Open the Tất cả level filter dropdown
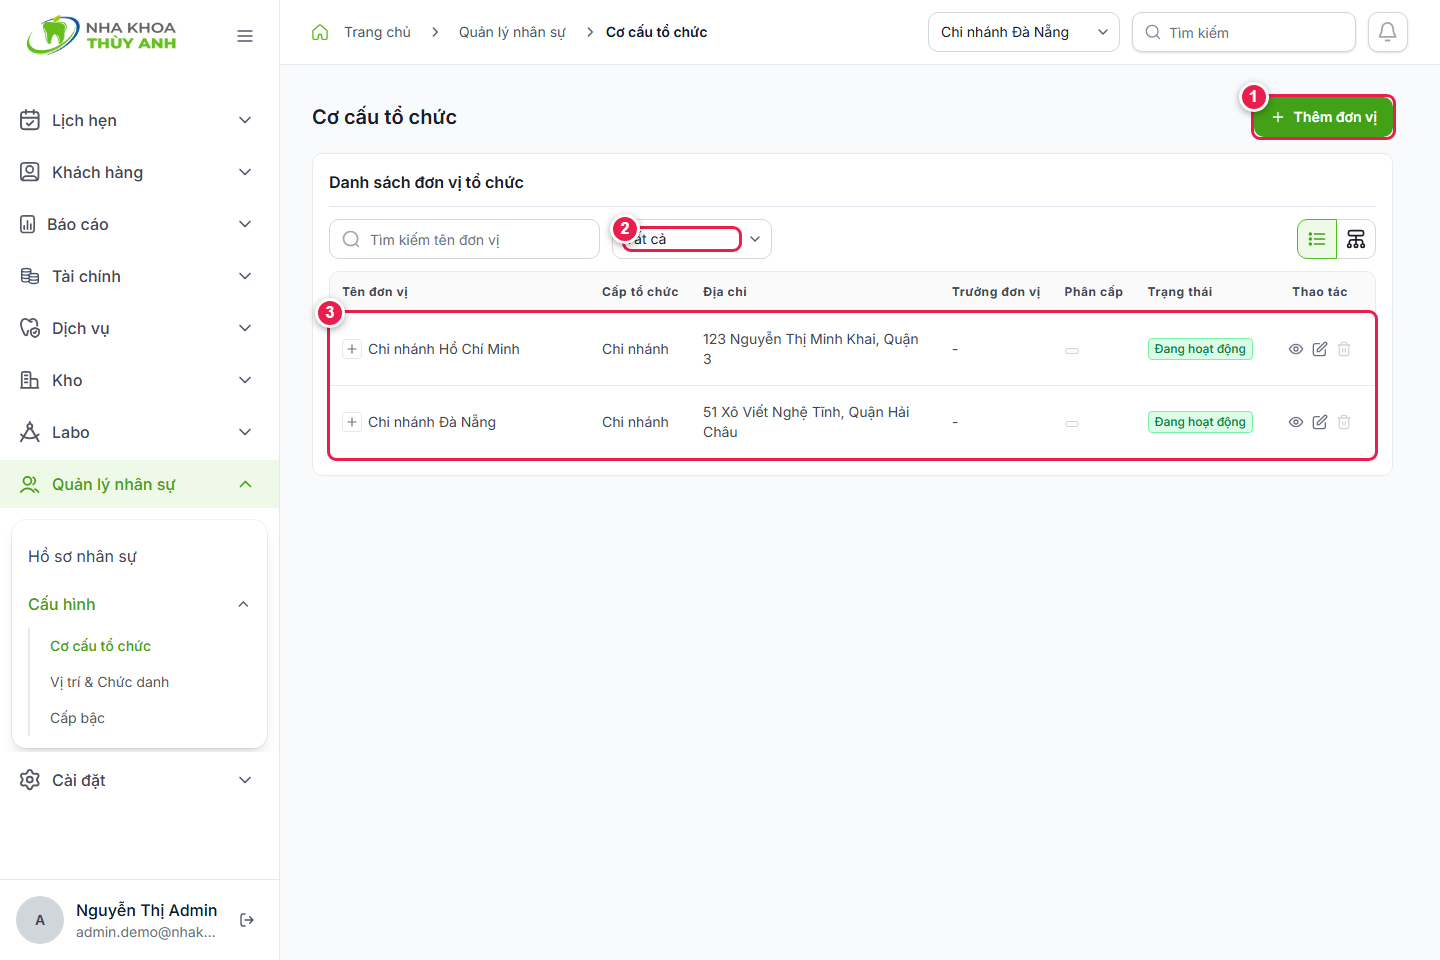 [692, 239]
